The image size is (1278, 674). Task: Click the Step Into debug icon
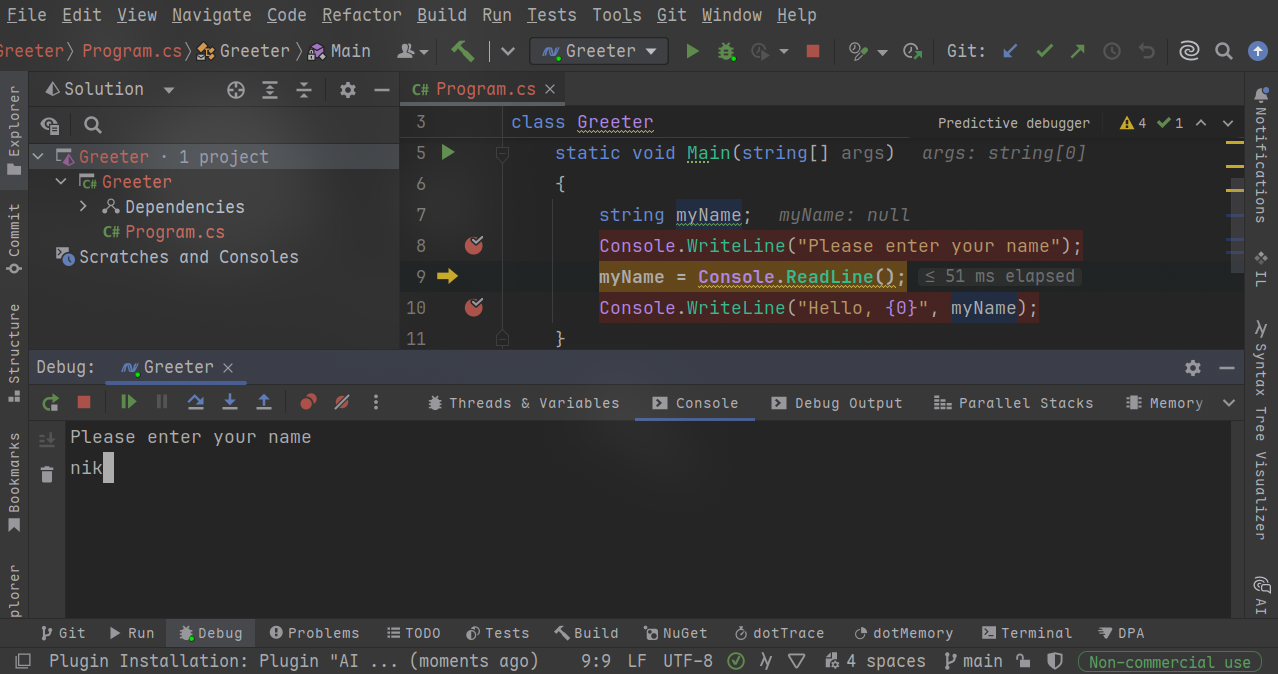coord(230,402)
